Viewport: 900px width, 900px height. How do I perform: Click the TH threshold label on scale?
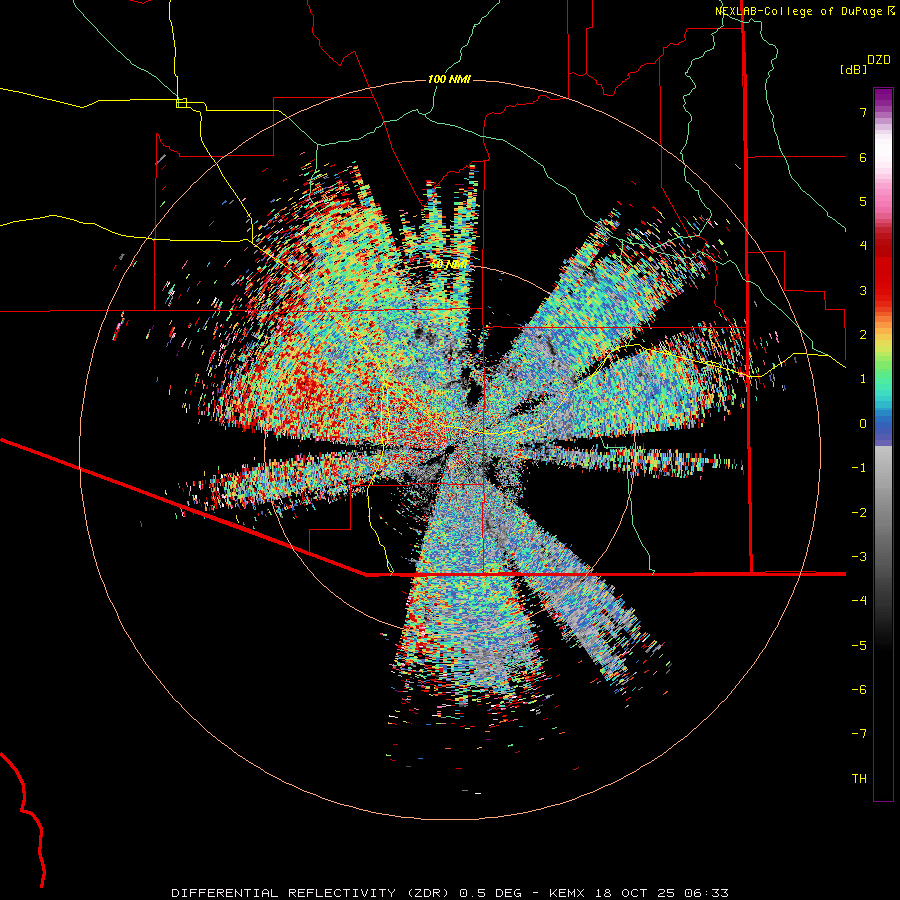[859, 779]
